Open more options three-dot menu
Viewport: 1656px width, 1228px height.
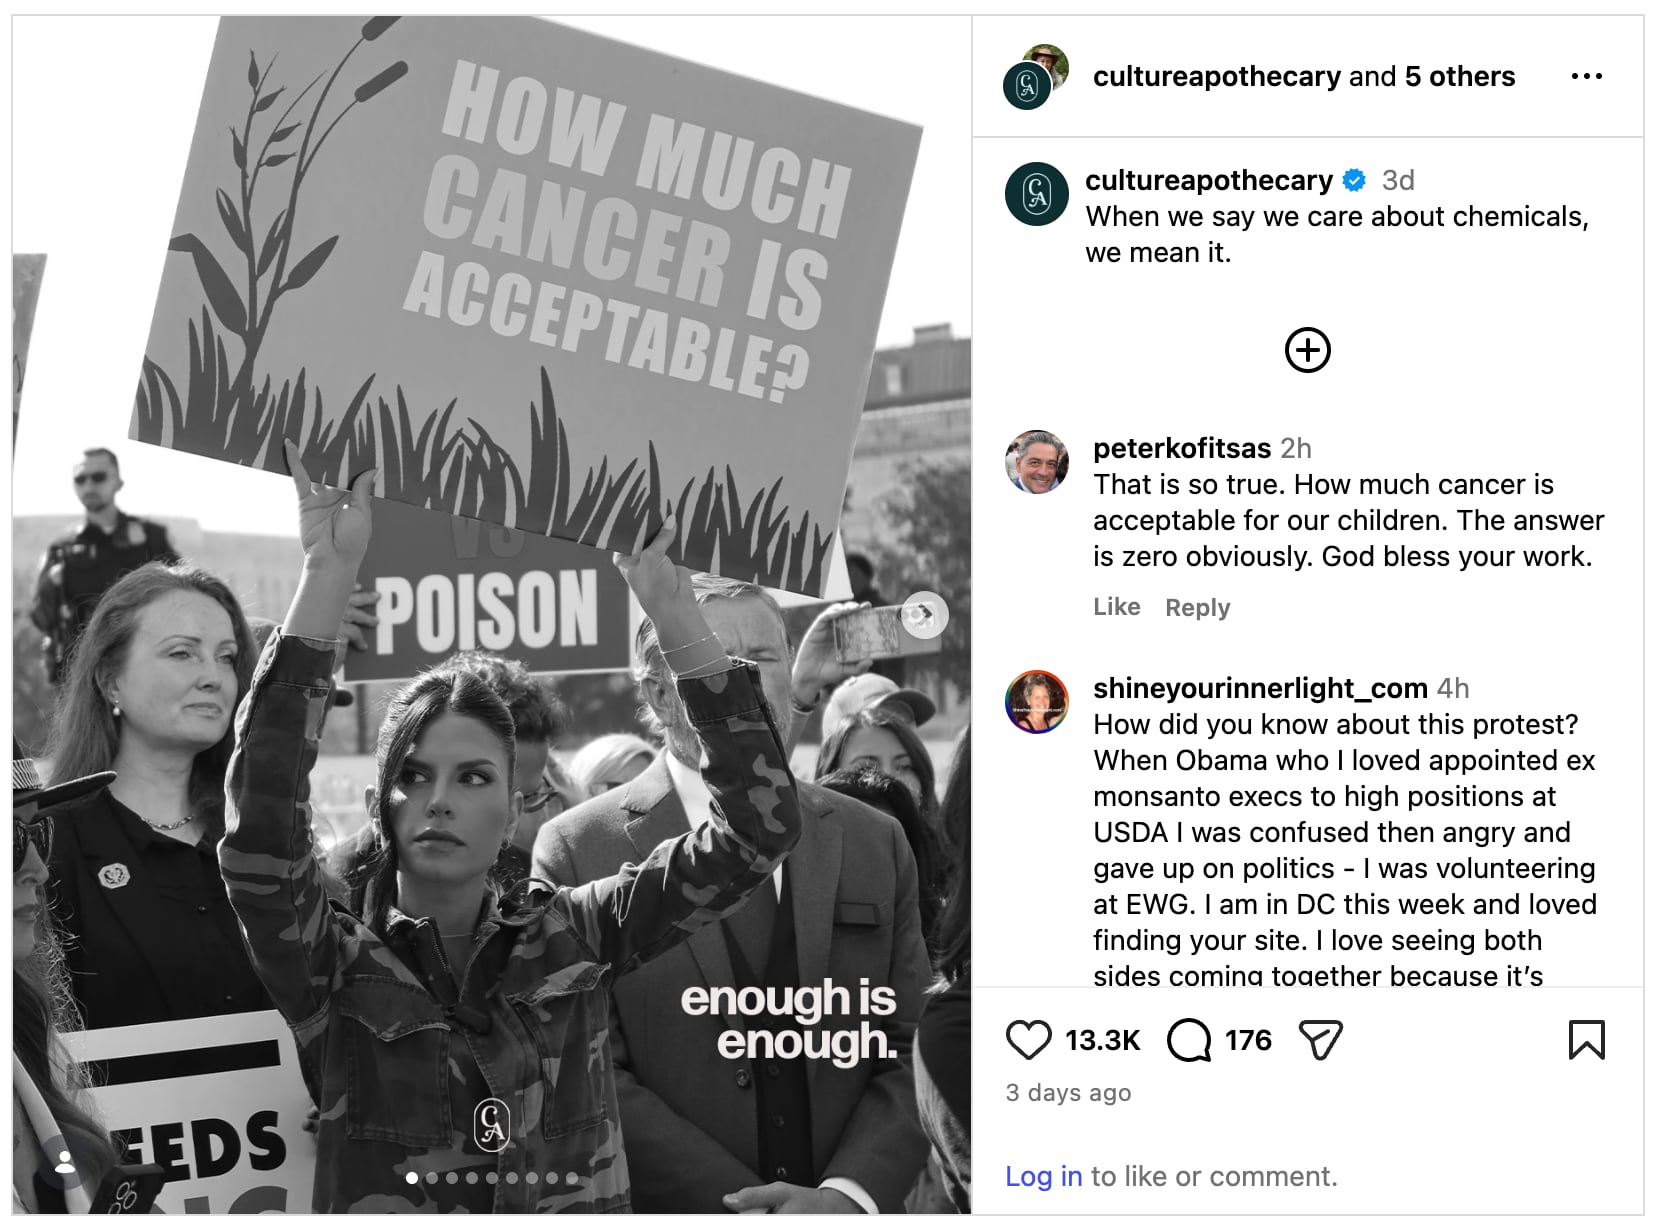click(x=1587, y=76)
